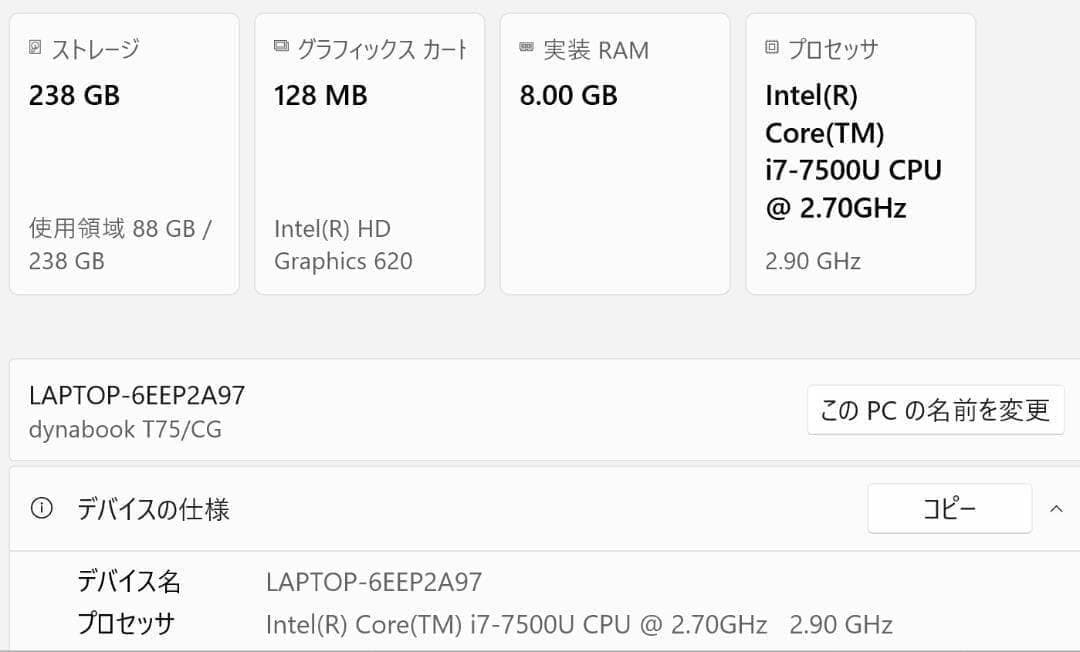
Task: Click the 2.90 GHz clock speed text
Action: click(x=811, y=260)
